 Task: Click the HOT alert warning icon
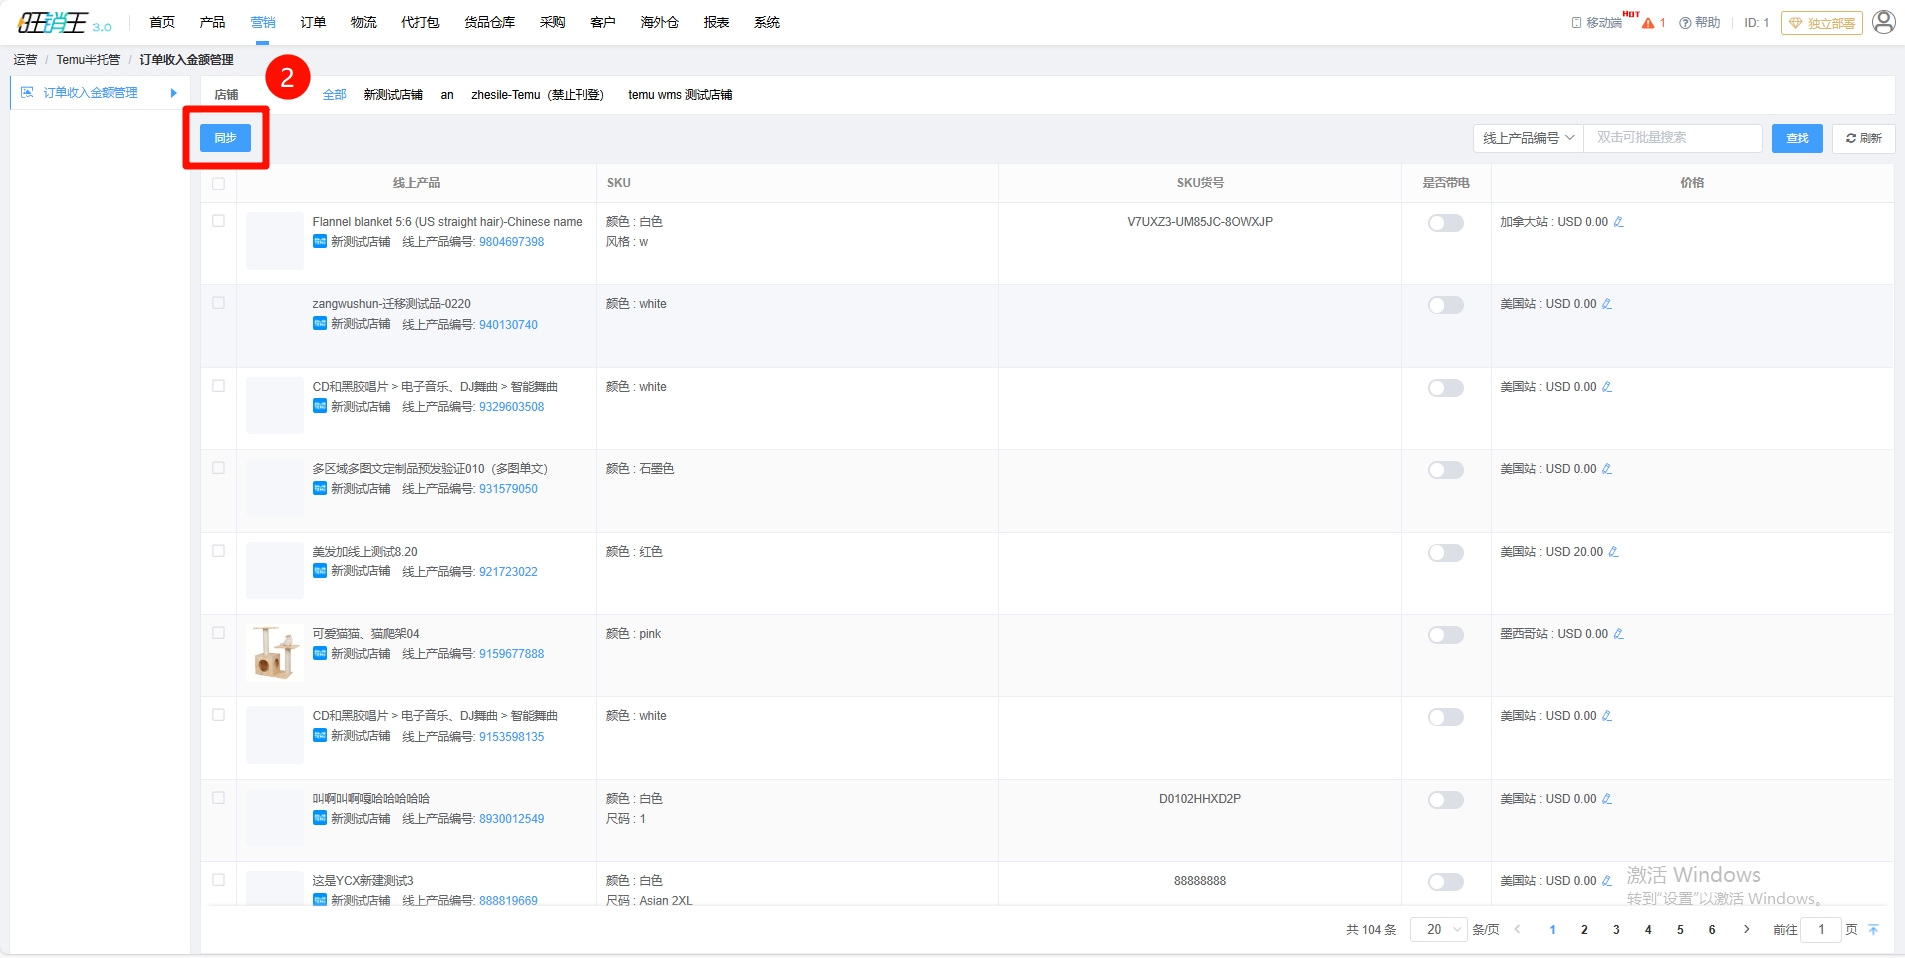[x=1648, y=23]
